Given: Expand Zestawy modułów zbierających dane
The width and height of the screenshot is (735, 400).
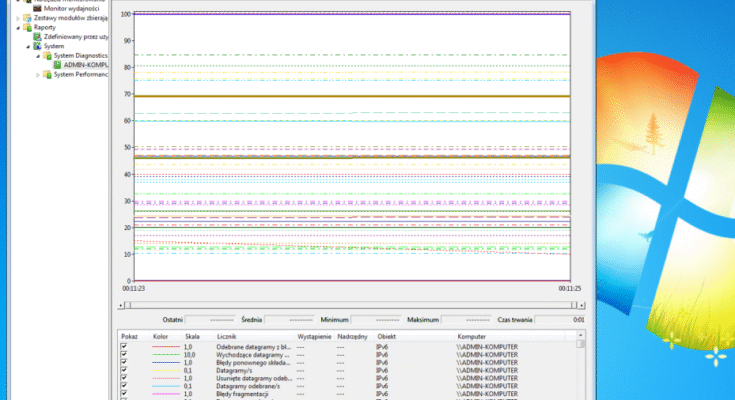Looking at the screenshot, I should [x=17, y=18].
